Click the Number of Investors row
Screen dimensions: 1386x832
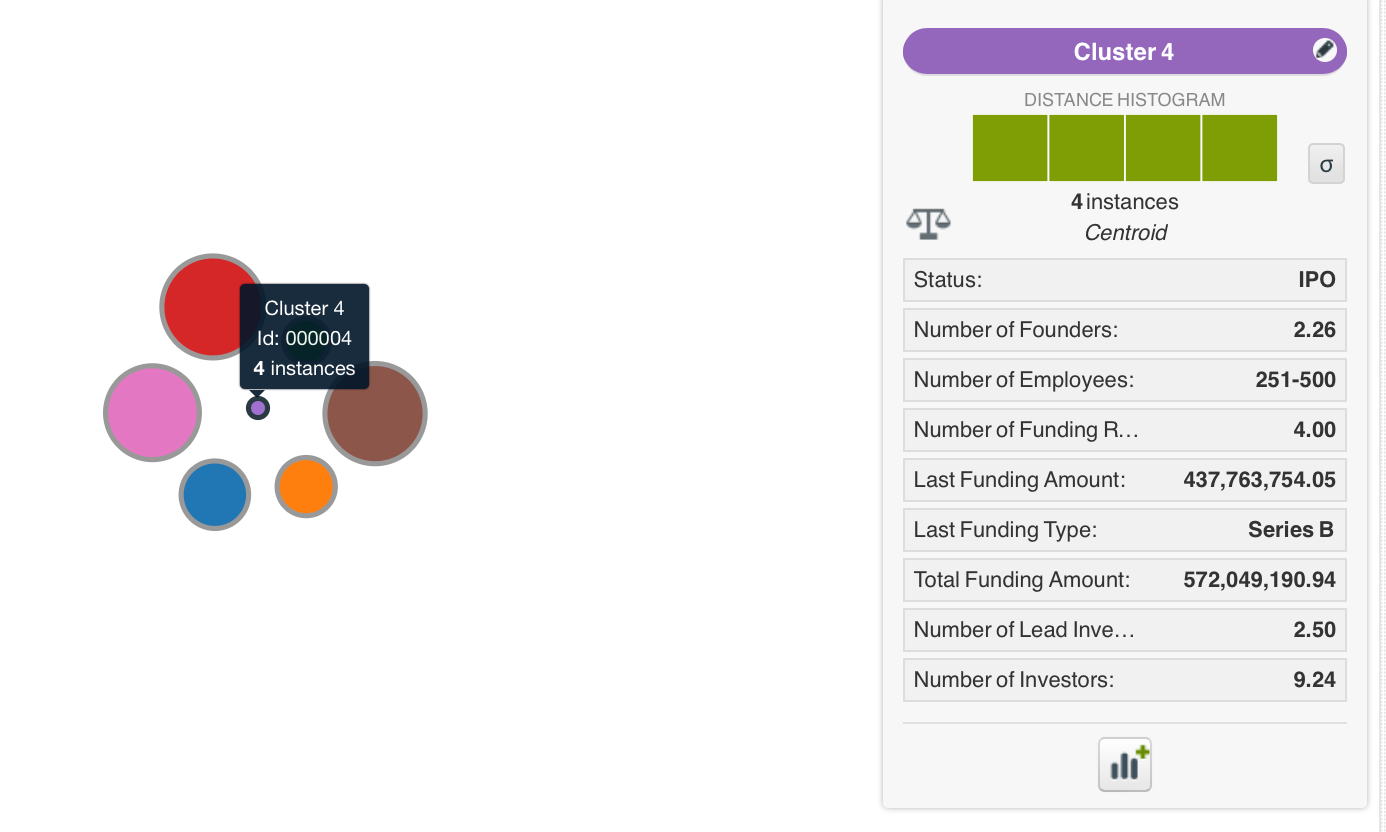[x=1124, y=680]
